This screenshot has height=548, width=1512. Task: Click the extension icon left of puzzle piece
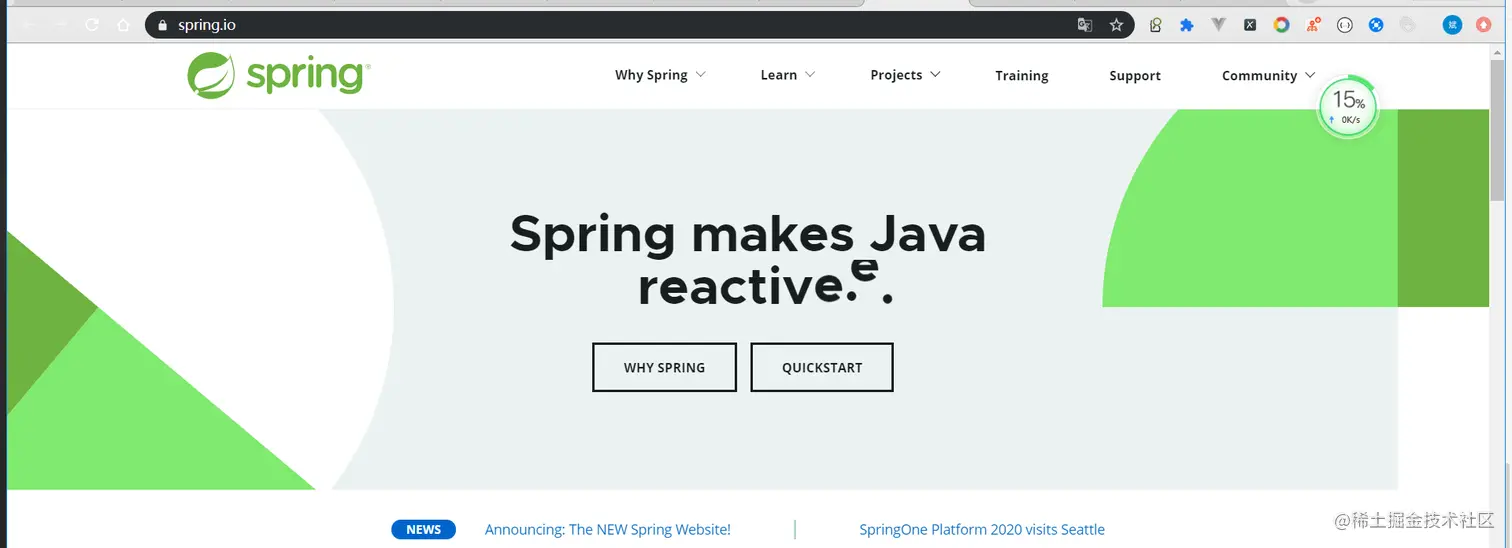tap(1155, 25)
